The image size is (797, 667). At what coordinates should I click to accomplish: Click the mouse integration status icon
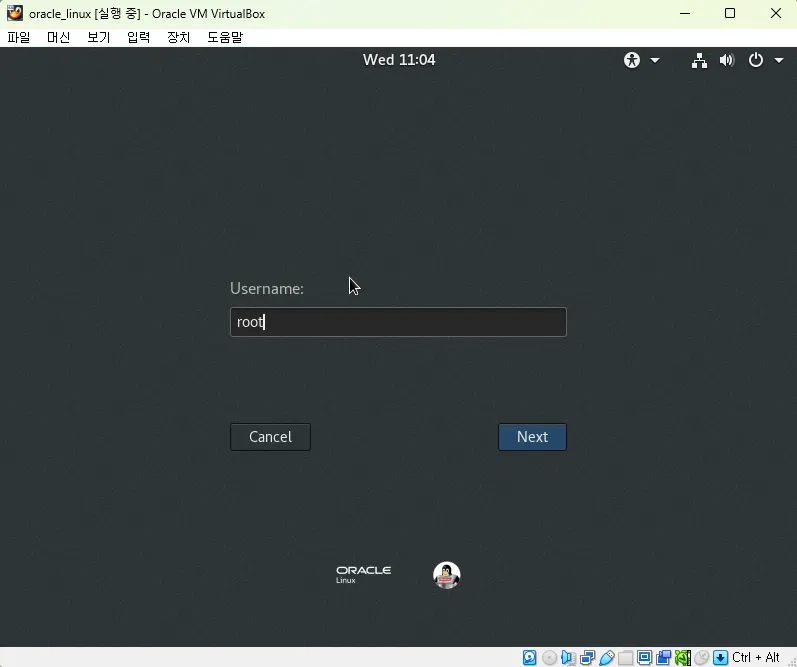pyautogui.click(x=701, y=657)
